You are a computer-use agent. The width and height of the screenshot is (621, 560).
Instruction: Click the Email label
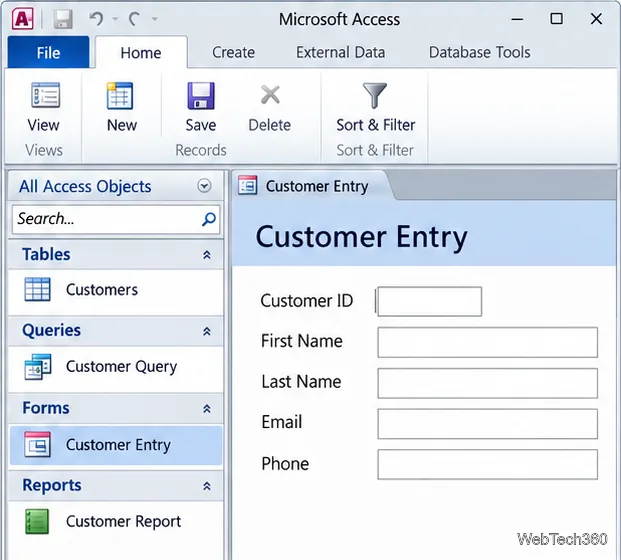(282, 422)
